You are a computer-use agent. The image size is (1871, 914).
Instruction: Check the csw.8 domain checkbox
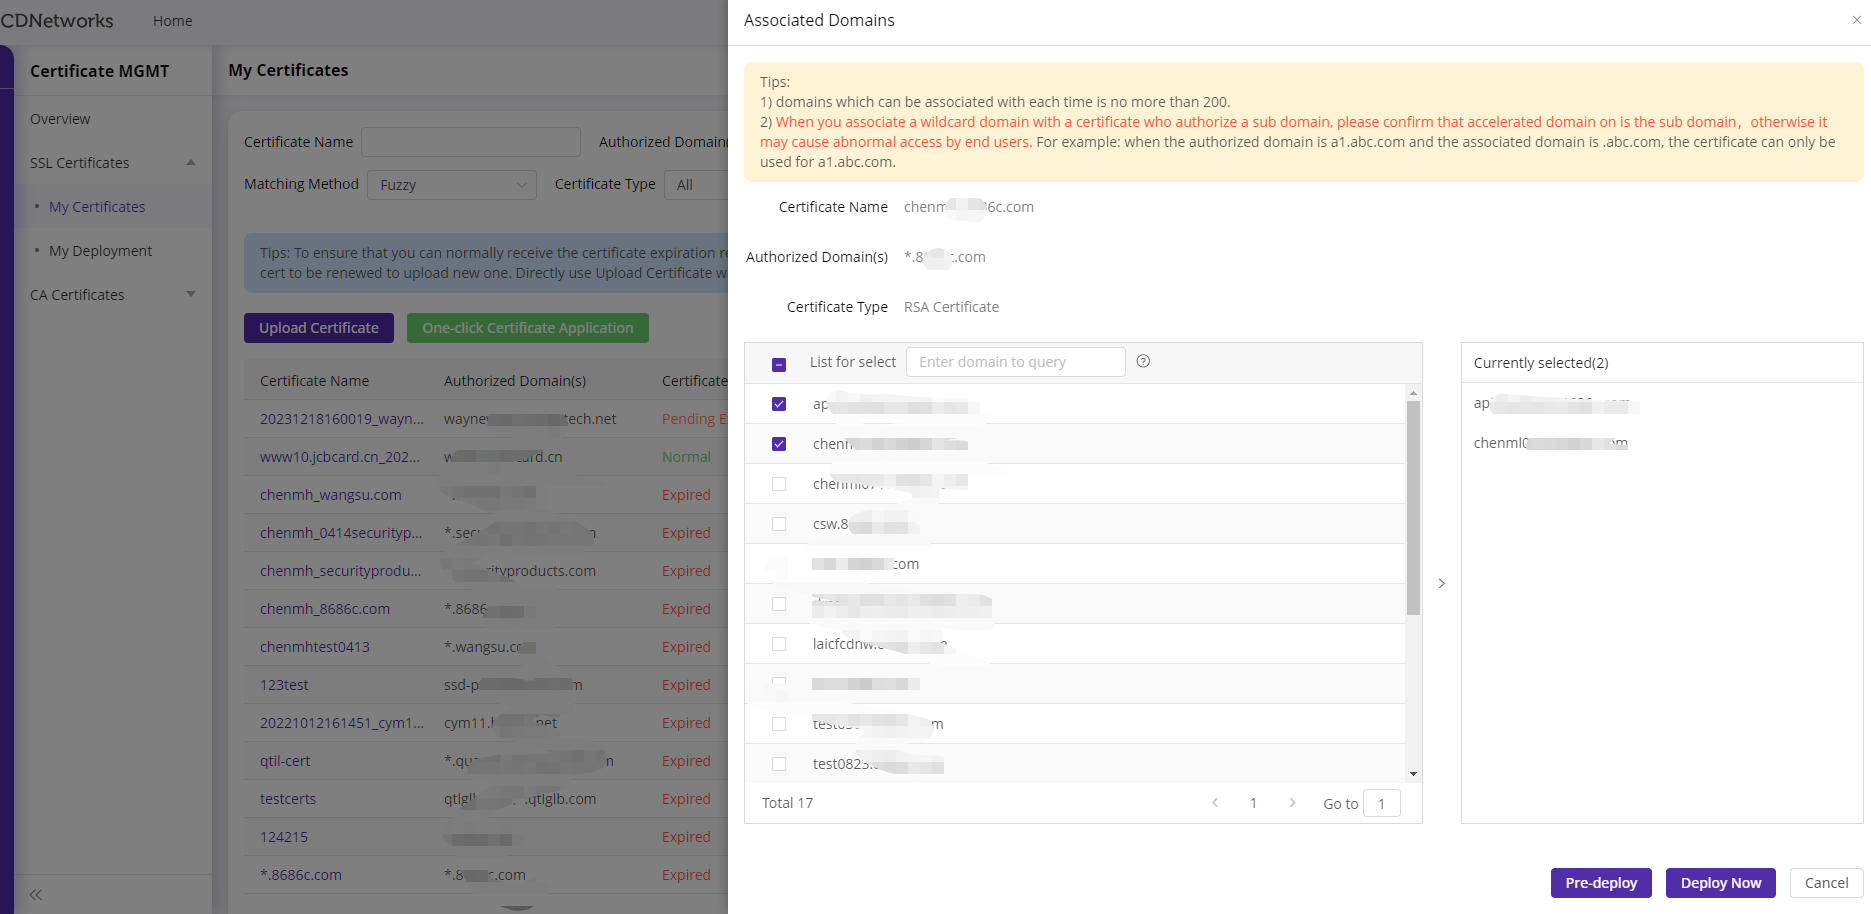pos(779,524)
